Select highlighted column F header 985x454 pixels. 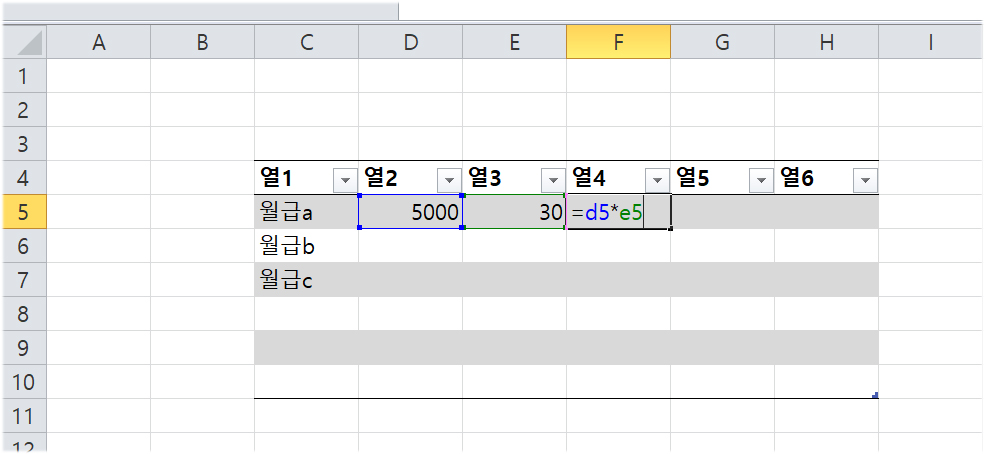click(x=618, y=42)
